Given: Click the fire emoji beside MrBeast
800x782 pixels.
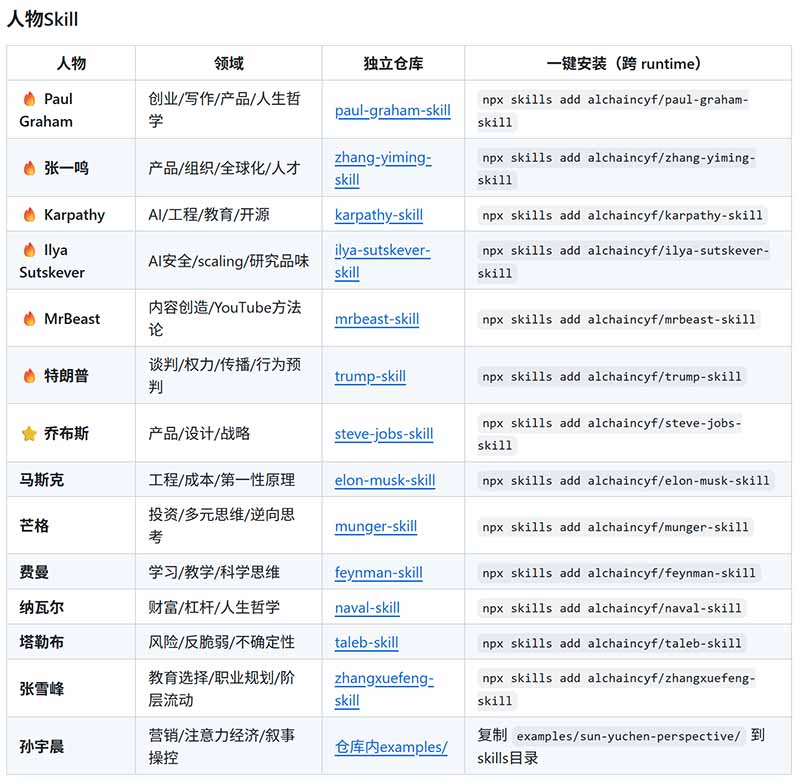Looking at the screenshot, I should (x=30, y=319).
